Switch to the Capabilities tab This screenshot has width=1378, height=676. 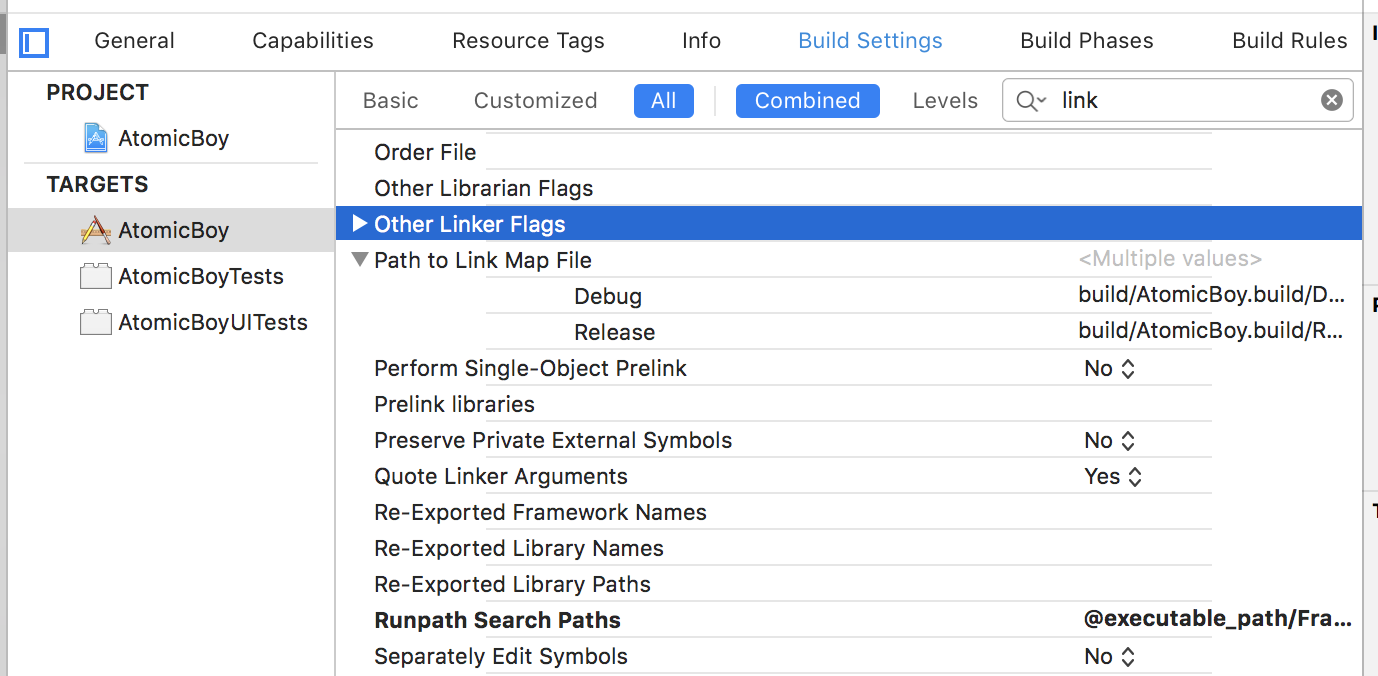(x=313, y=41)
